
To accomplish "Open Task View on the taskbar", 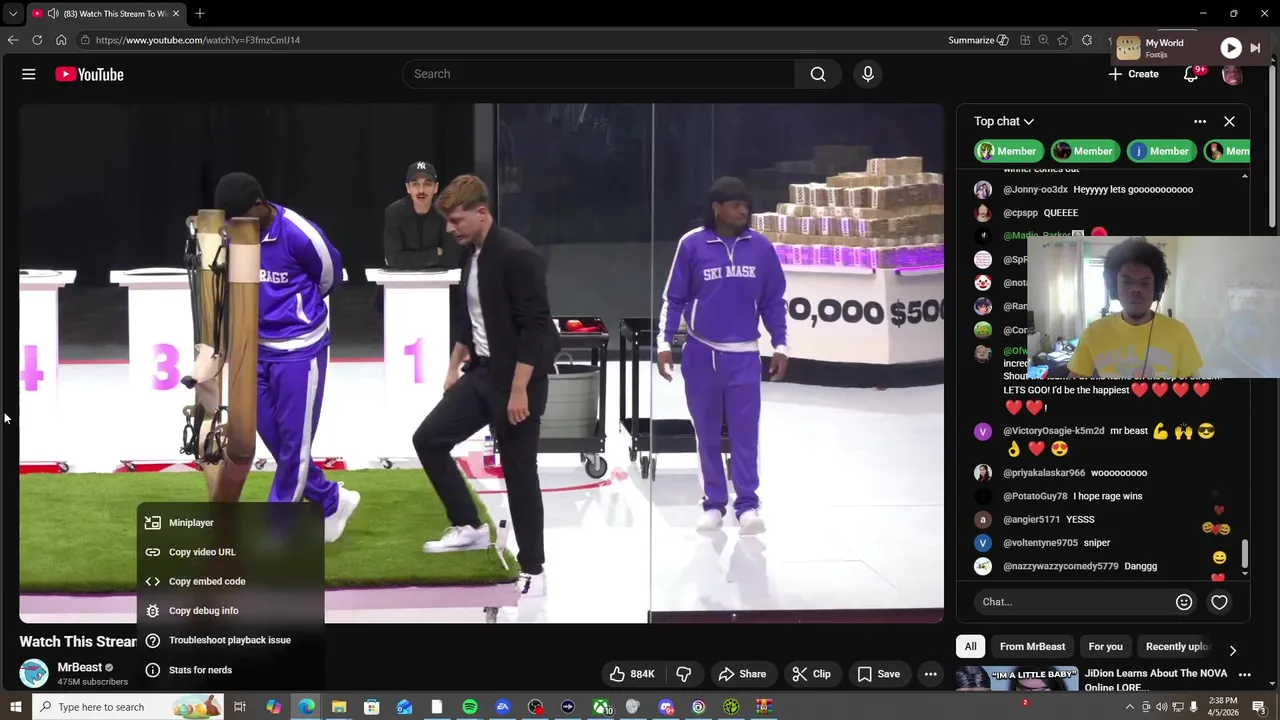I will coord(240,707).
